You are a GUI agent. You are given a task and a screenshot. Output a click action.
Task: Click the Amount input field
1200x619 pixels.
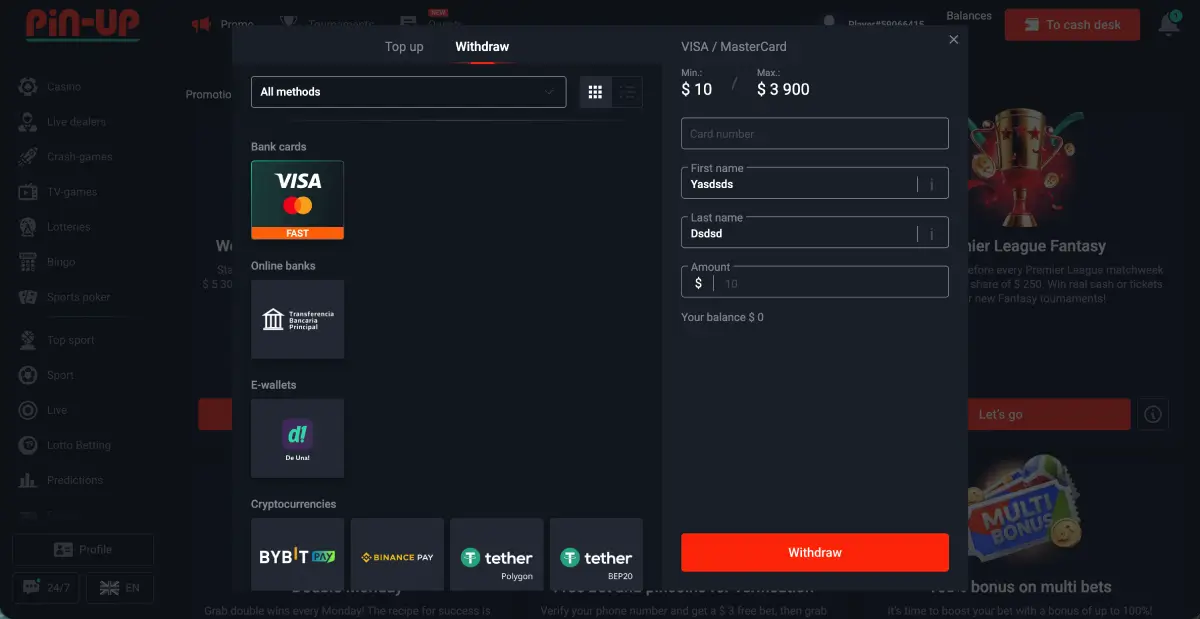[815, 282]
